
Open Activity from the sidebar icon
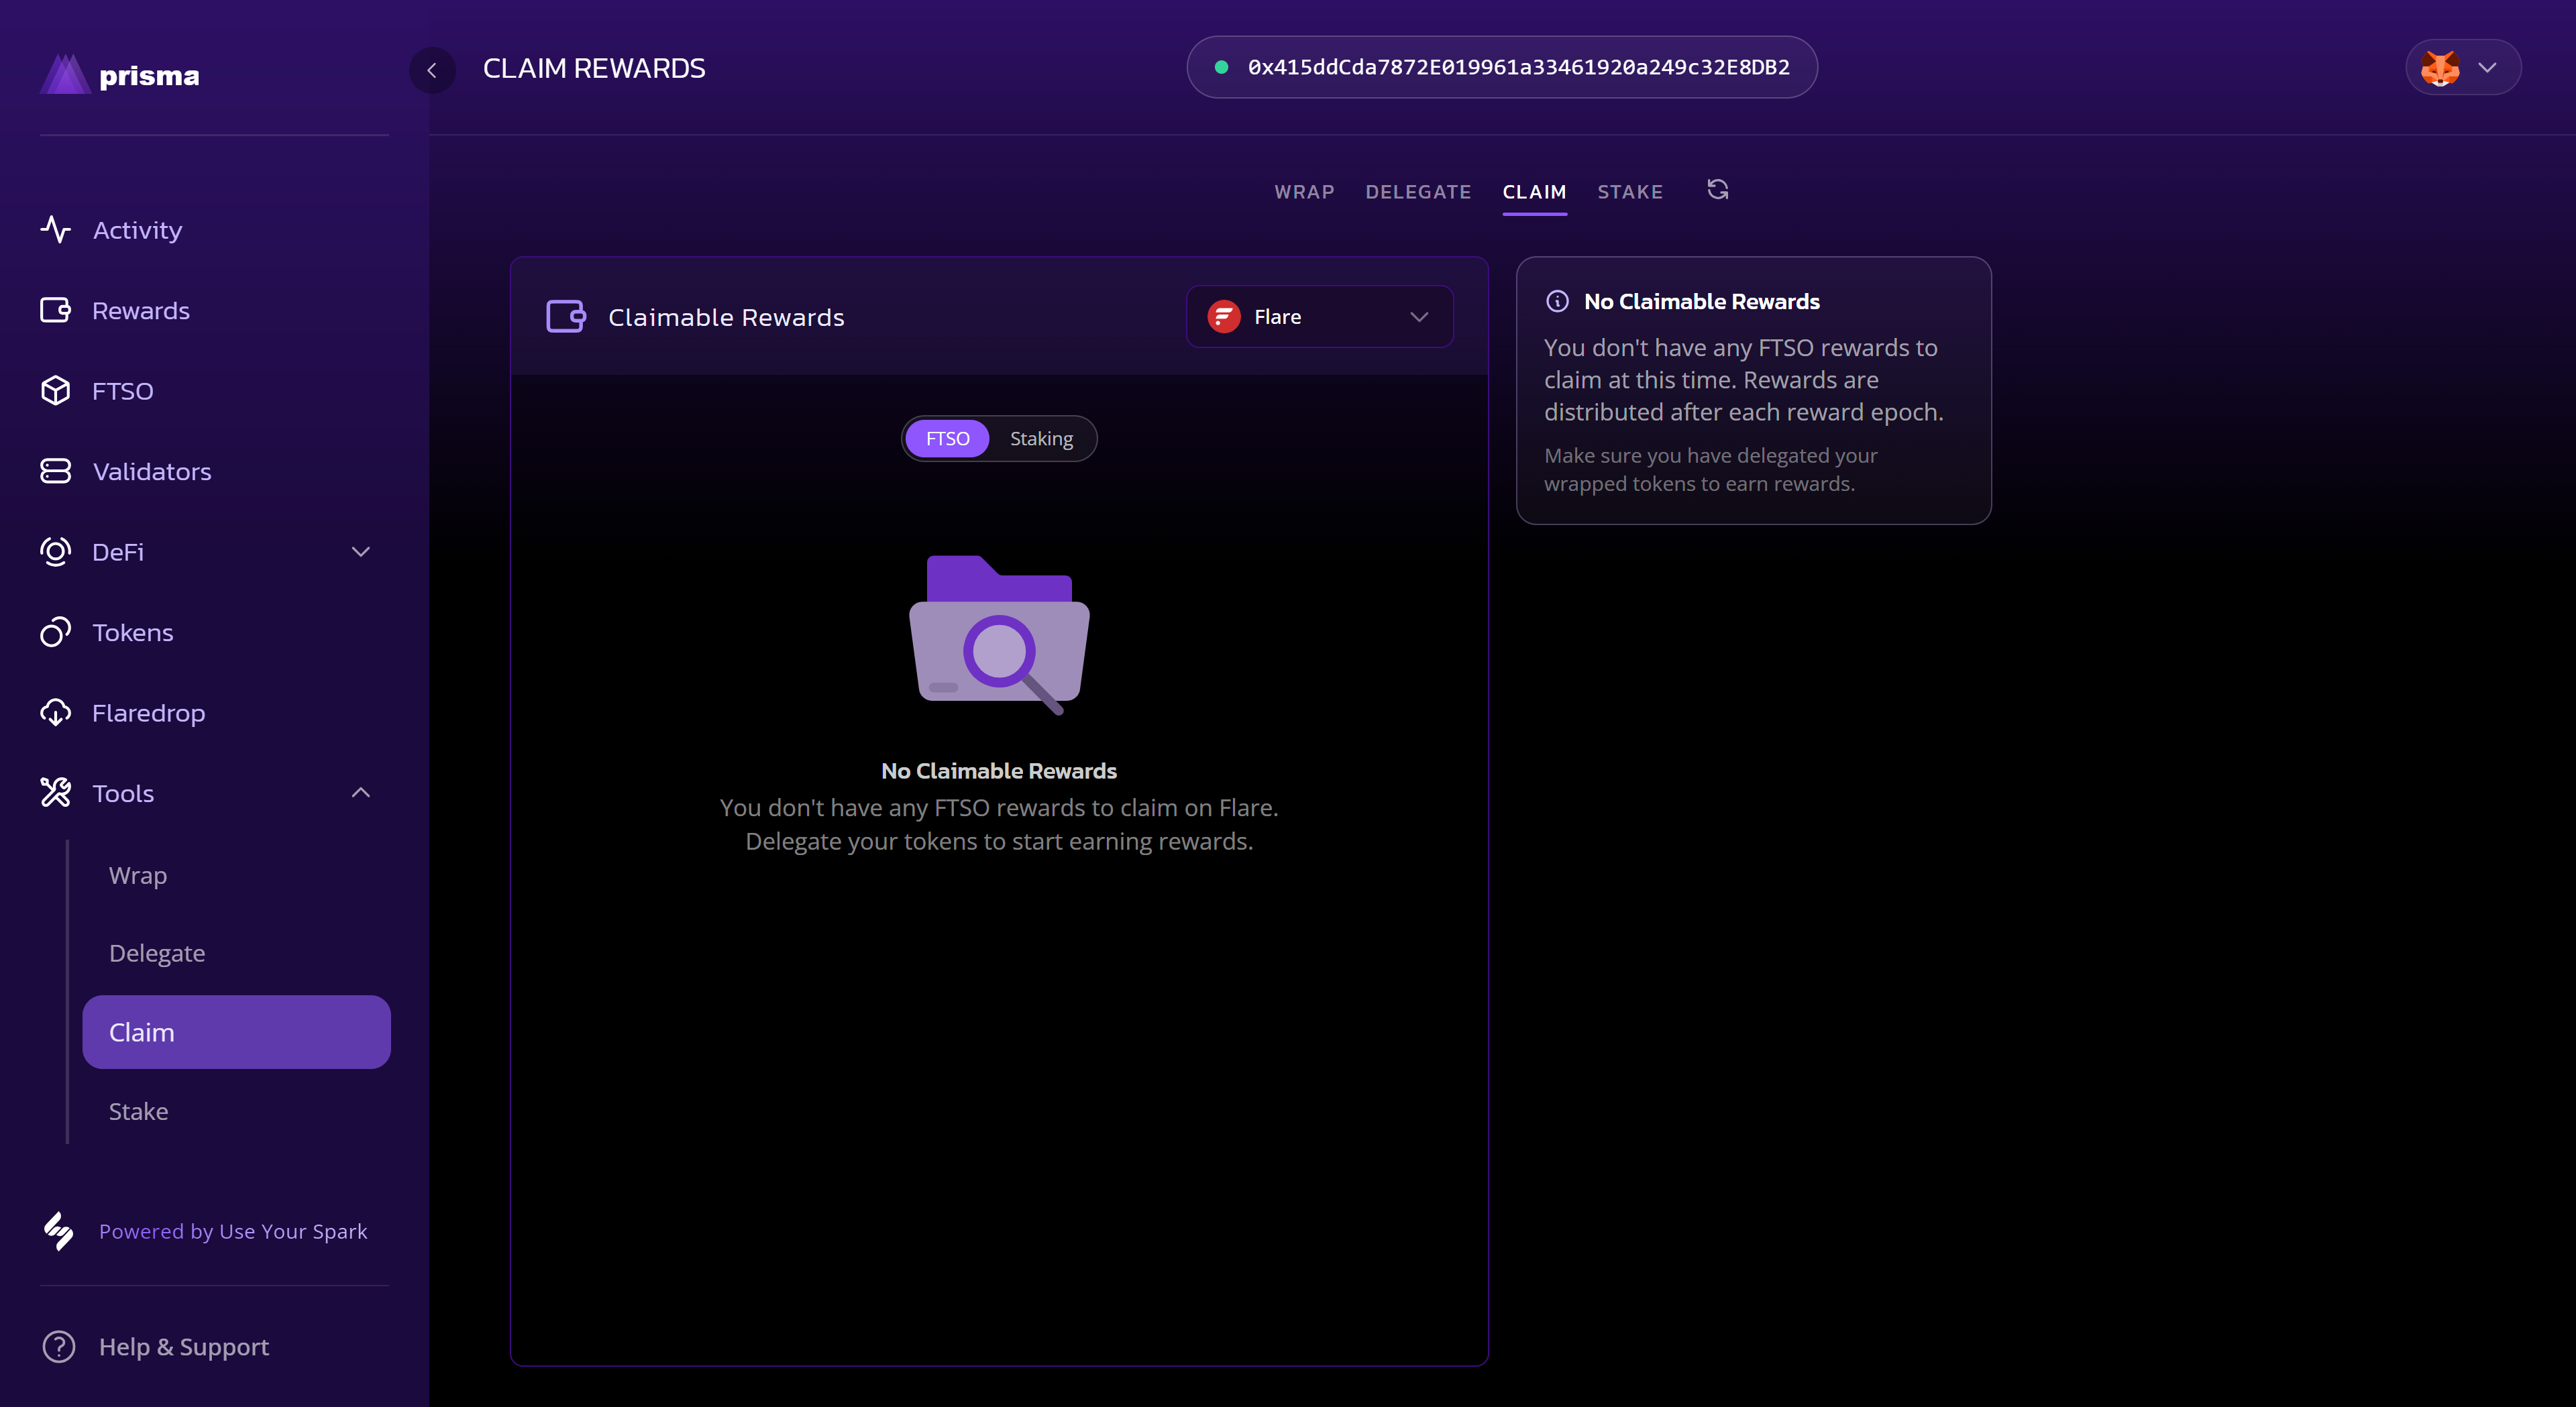pos(56,230)
